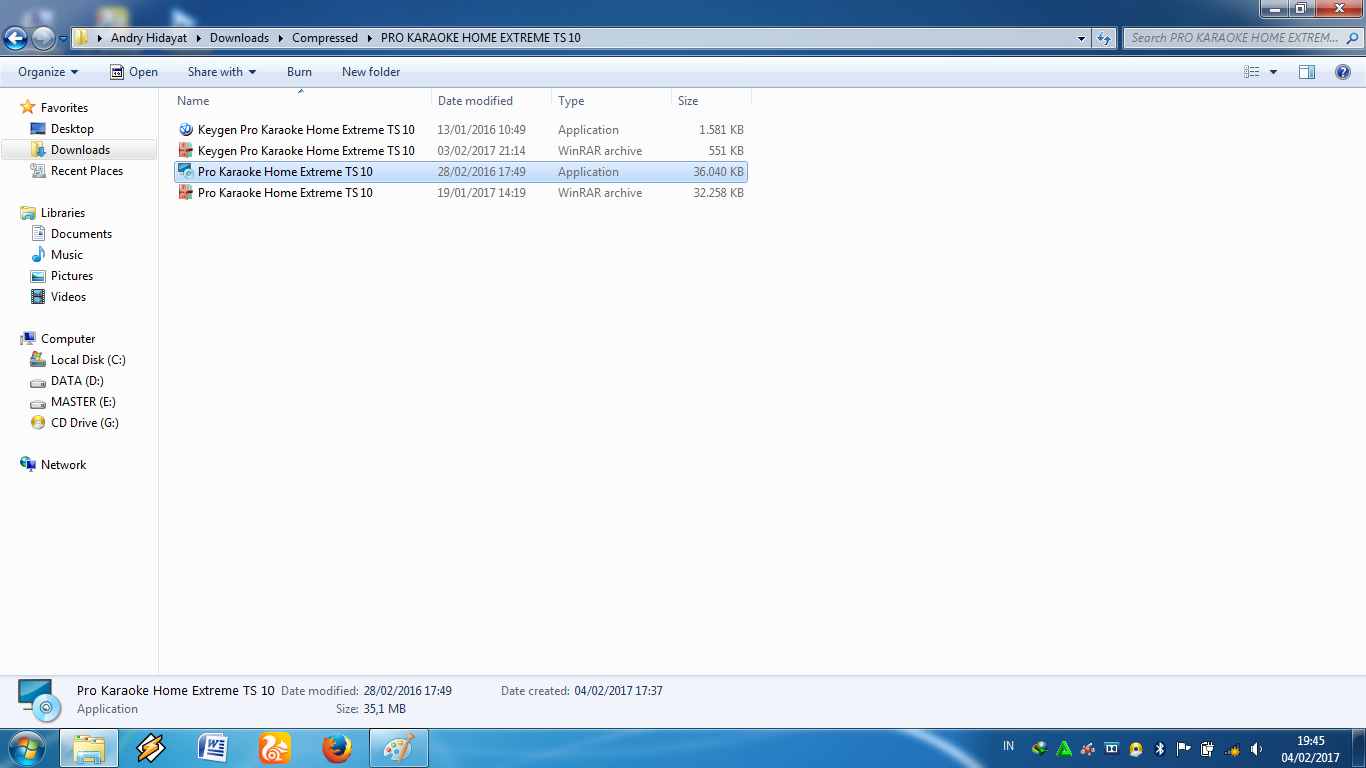The height and width of the screenshot is (768, 1366).
Task: Click the Keygen application file icon
Action: pyautogui.click(x=185, y=130)
